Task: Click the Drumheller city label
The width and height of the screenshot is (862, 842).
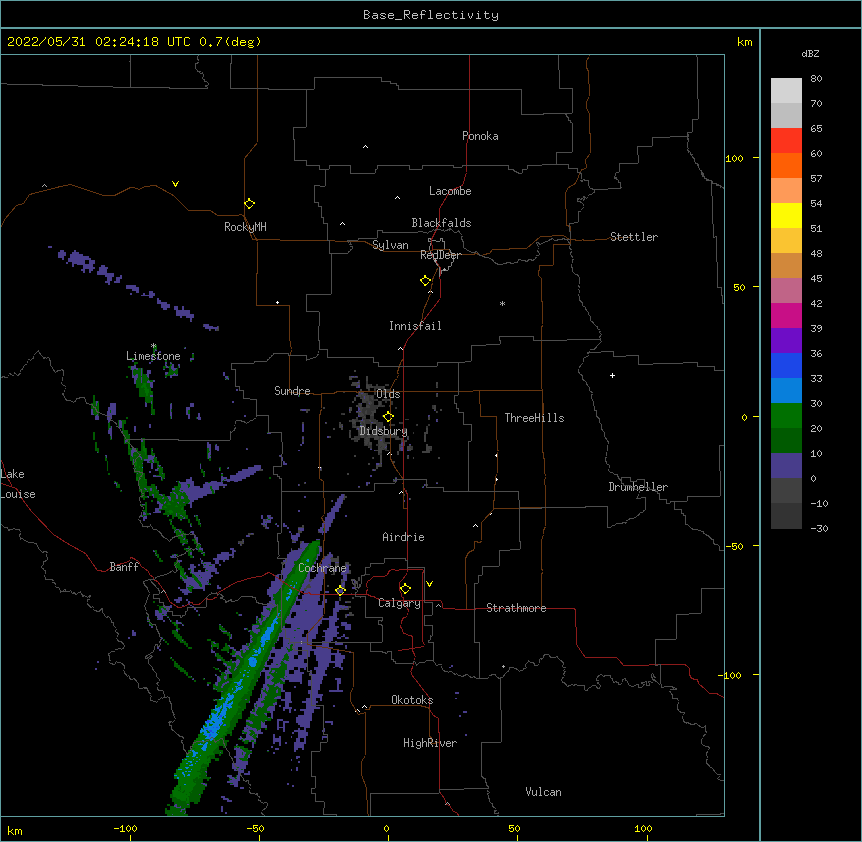Action: 638,487
